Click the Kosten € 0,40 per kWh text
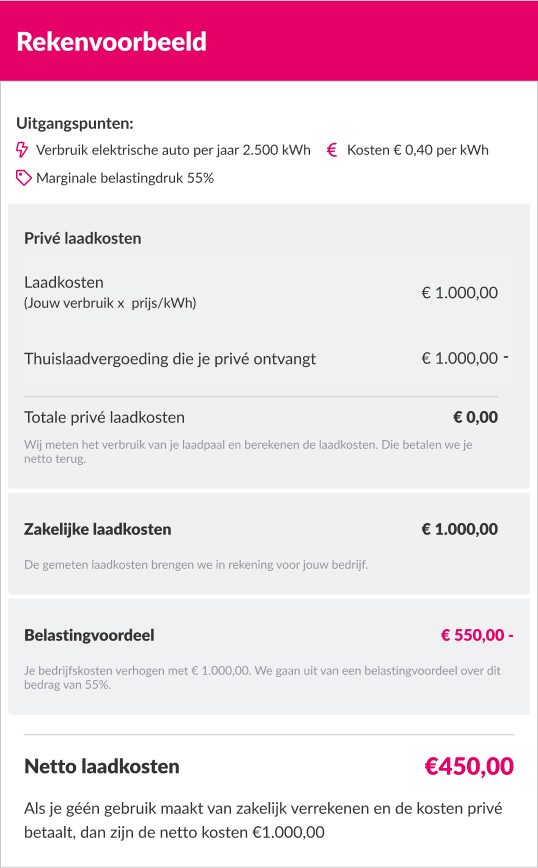Screen dimensions: 538x868 click(x=418, y=150)
